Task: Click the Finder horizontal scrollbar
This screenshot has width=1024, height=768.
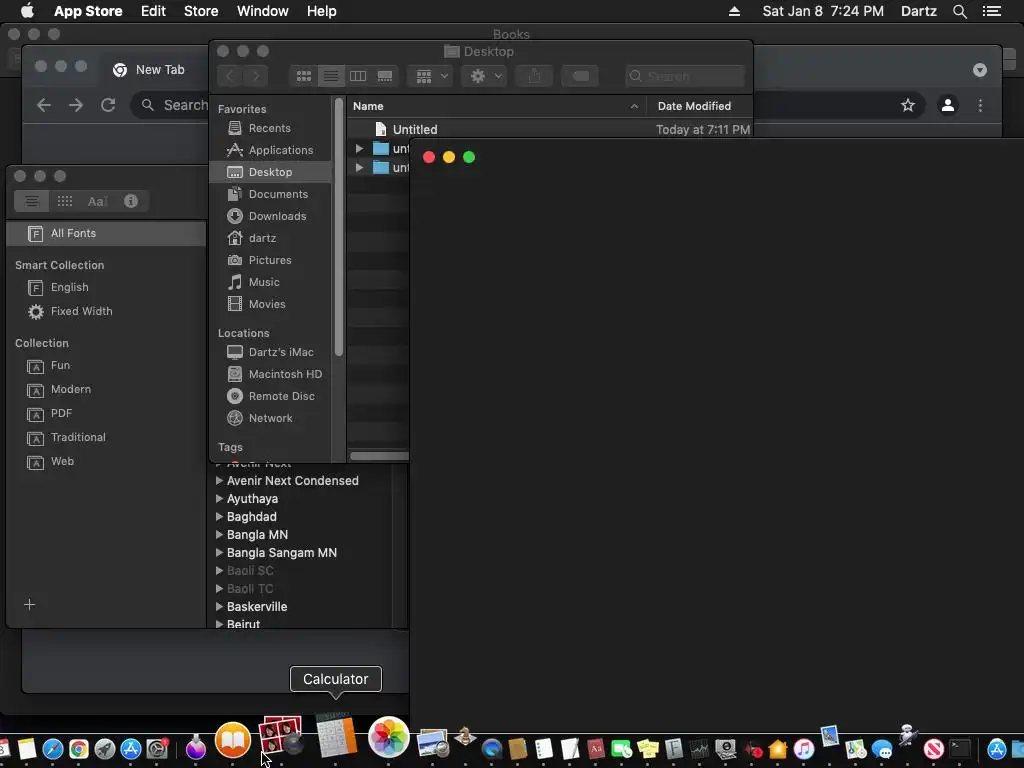Action: coord(379,456)
